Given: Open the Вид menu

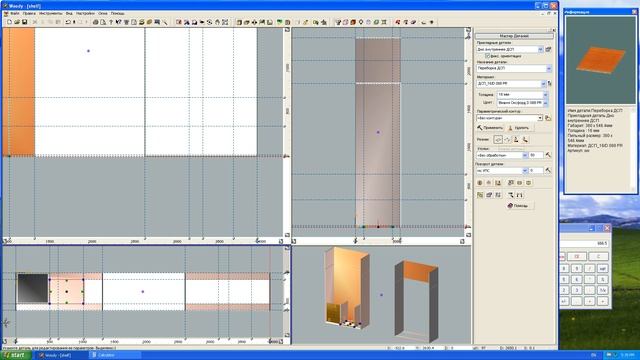Looking at the screenshot, I should click(69, 13).
